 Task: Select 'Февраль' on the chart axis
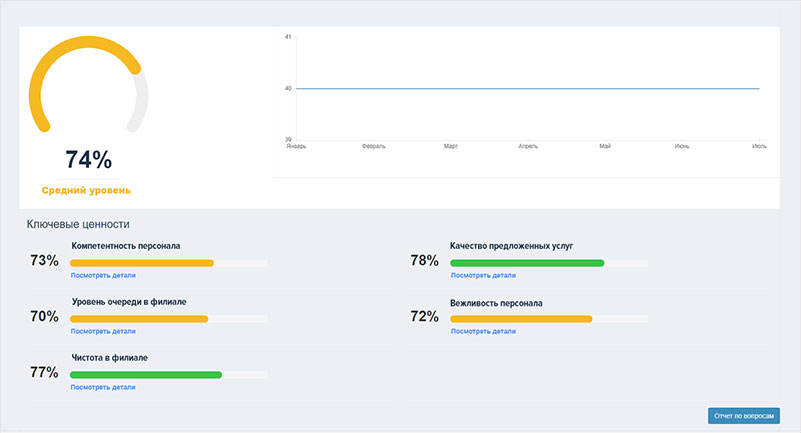(x=373, y=146)
